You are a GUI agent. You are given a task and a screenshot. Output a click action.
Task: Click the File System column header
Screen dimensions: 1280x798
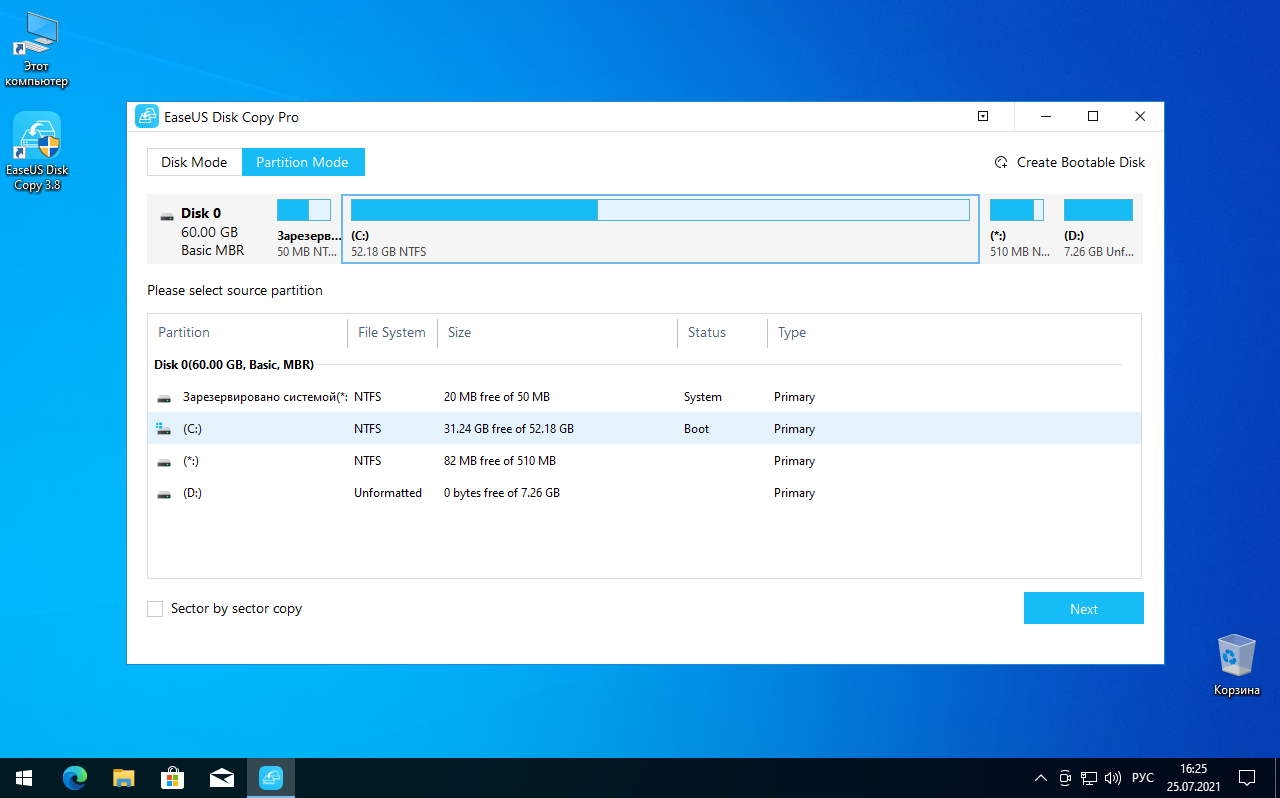click(x=392, y=332)
